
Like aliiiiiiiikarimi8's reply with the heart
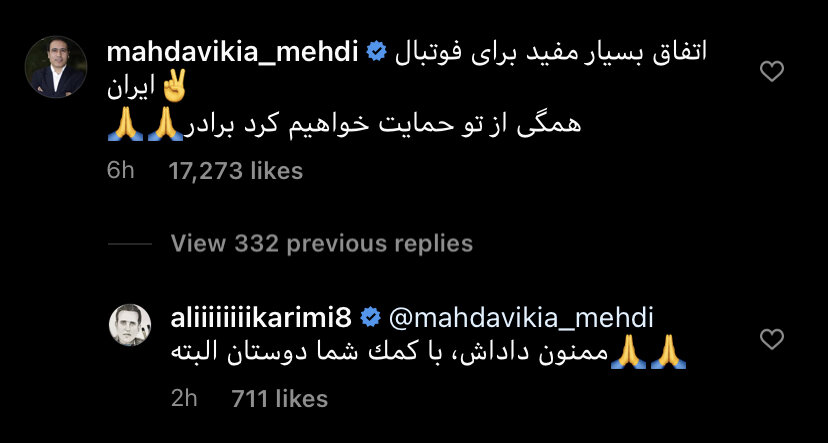[771, 339]
